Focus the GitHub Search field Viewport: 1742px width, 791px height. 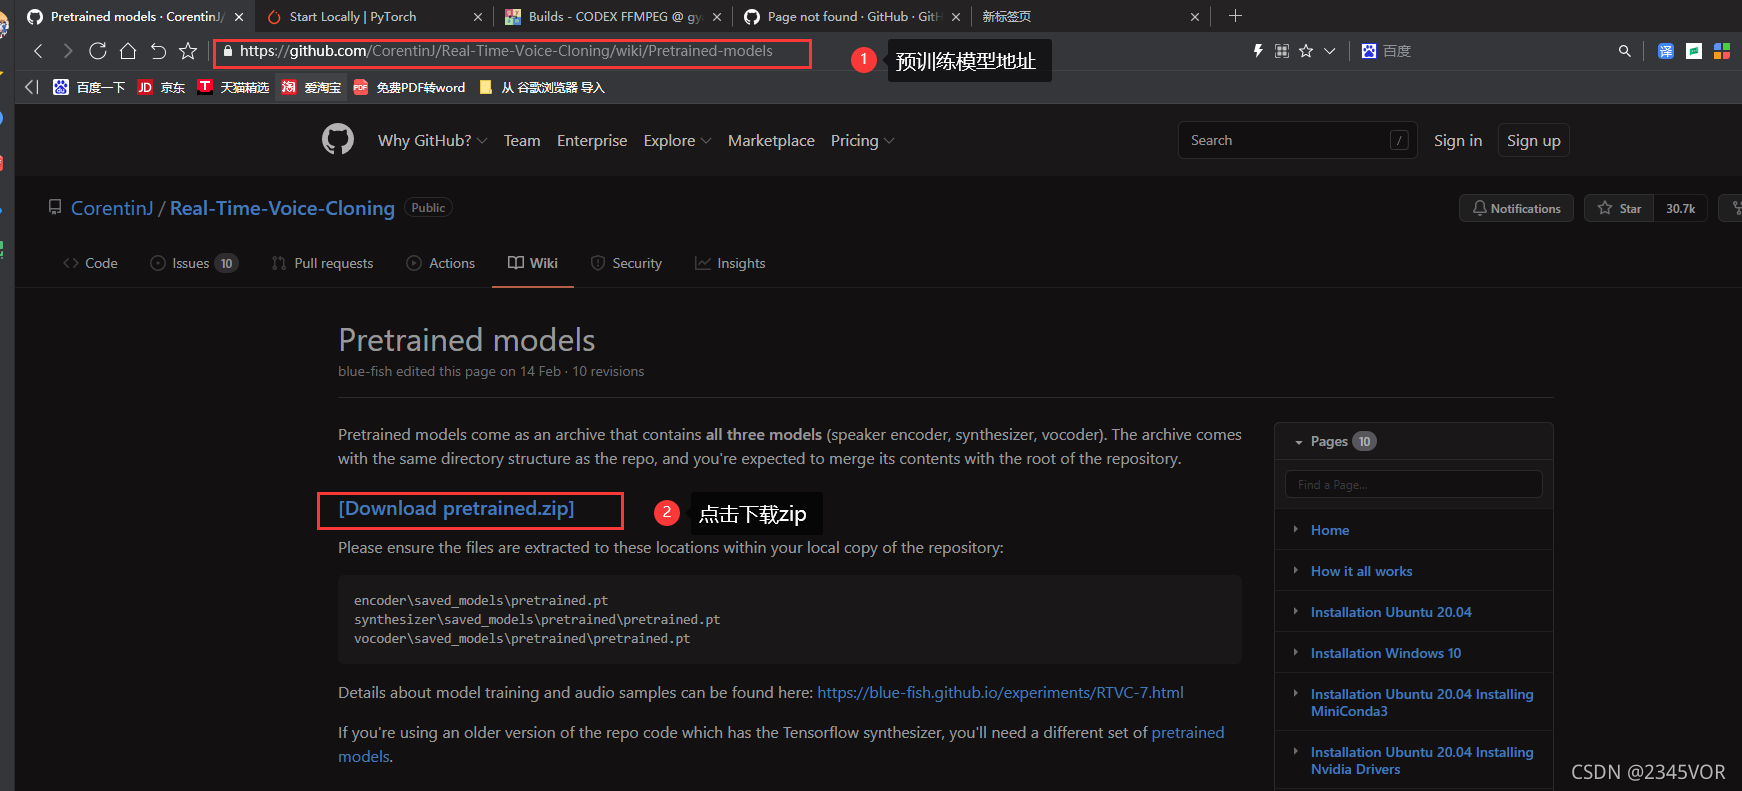pyautogui.click(x=1297, y=140)
